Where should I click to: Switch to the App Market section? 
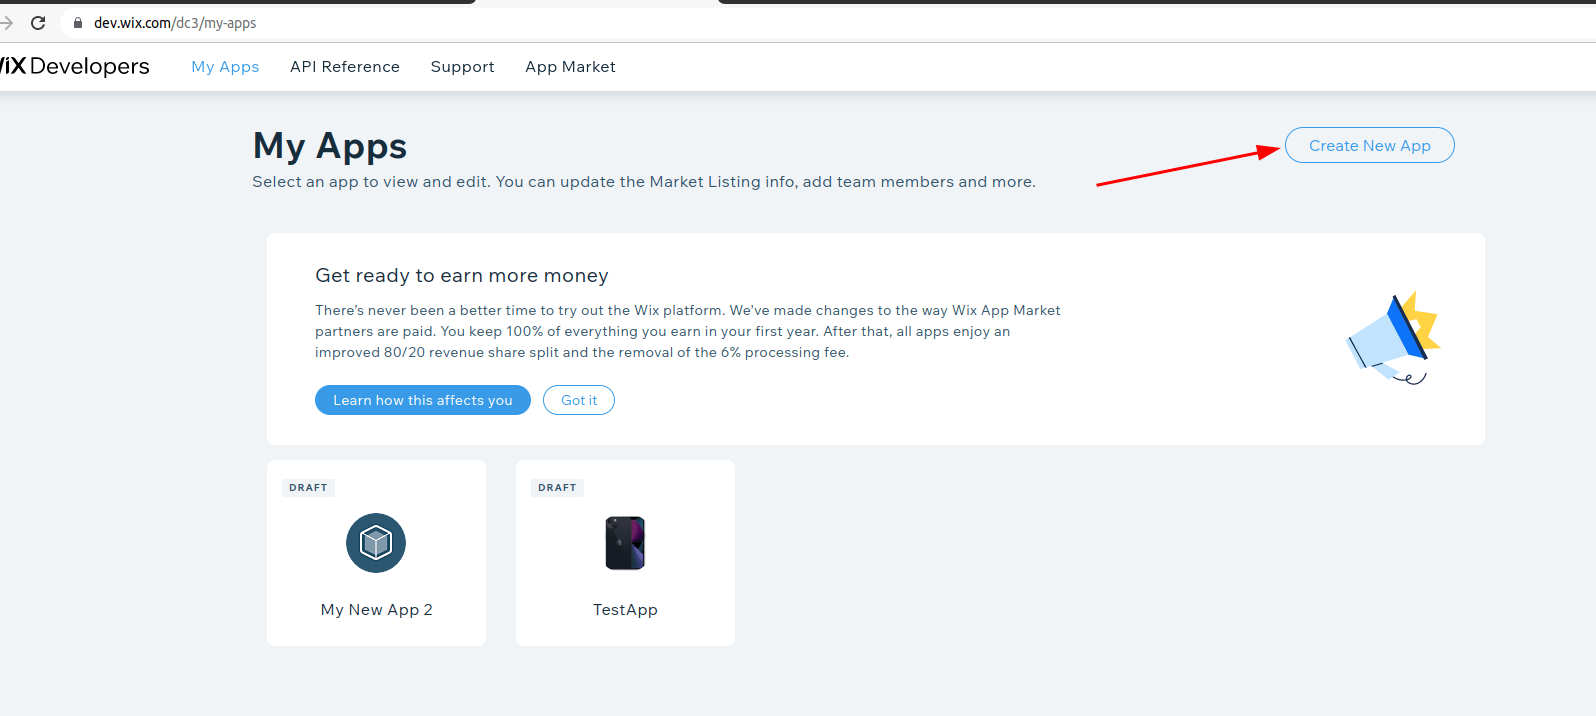[x=570, y=66]
